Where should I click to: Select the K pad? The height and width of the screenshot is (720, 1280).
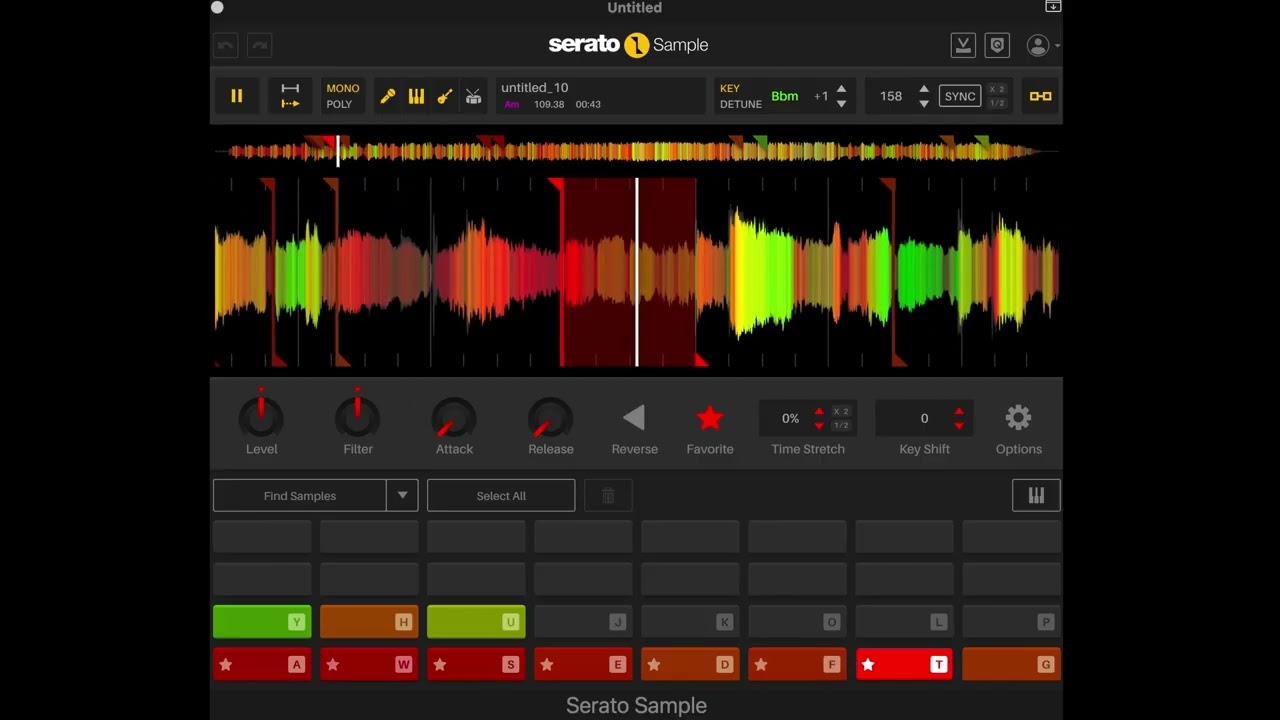point(690,622)
